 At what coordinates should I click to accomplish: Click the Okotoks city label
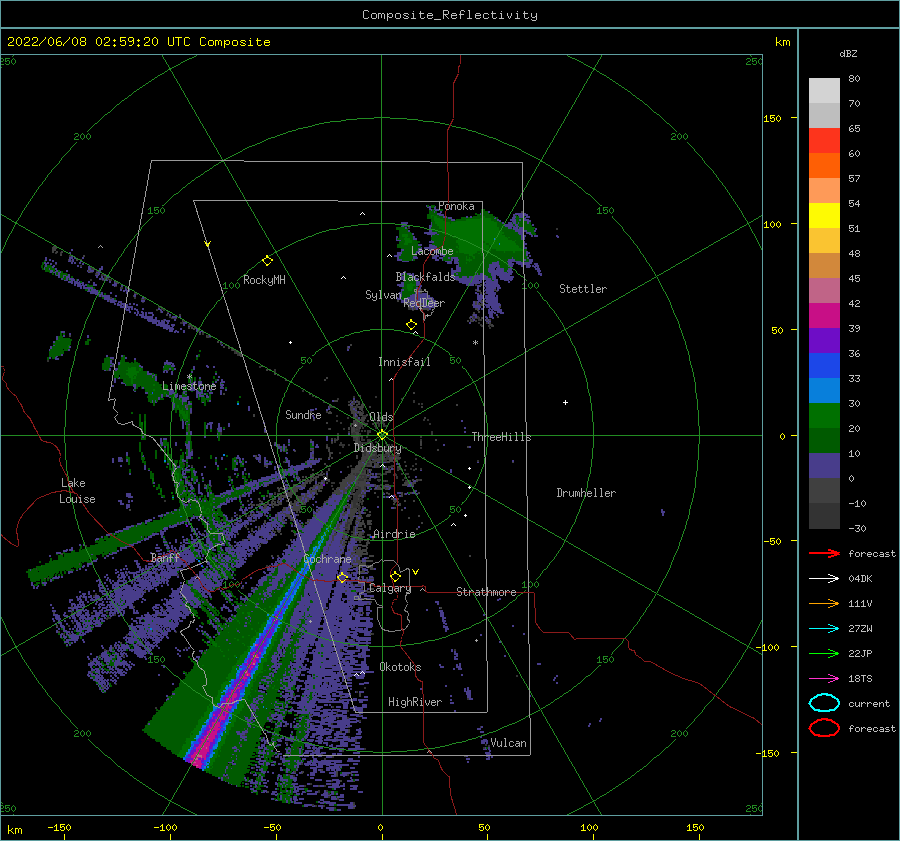point(400,667)
